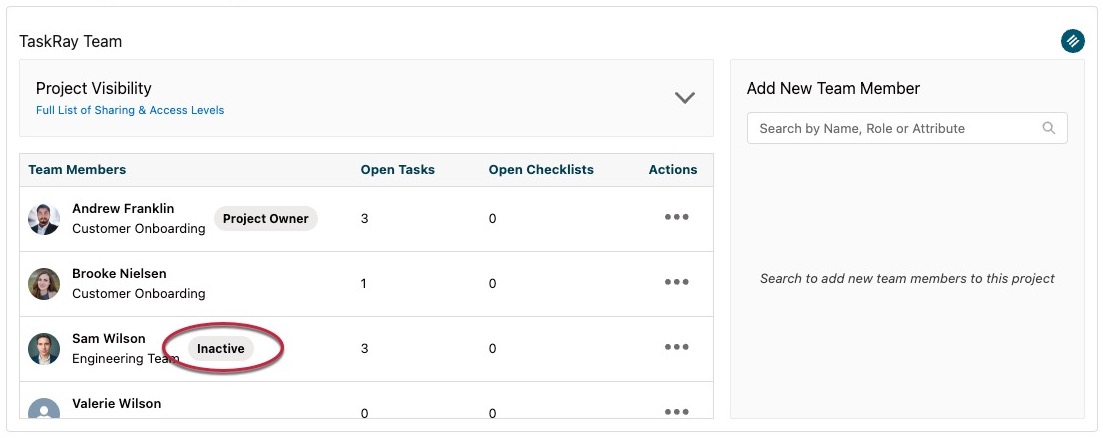Viewport: 1103px width, 438px height.
Task: Click Brooke Nielsen's open tasks count 1
Action: [x=364, y=283]
